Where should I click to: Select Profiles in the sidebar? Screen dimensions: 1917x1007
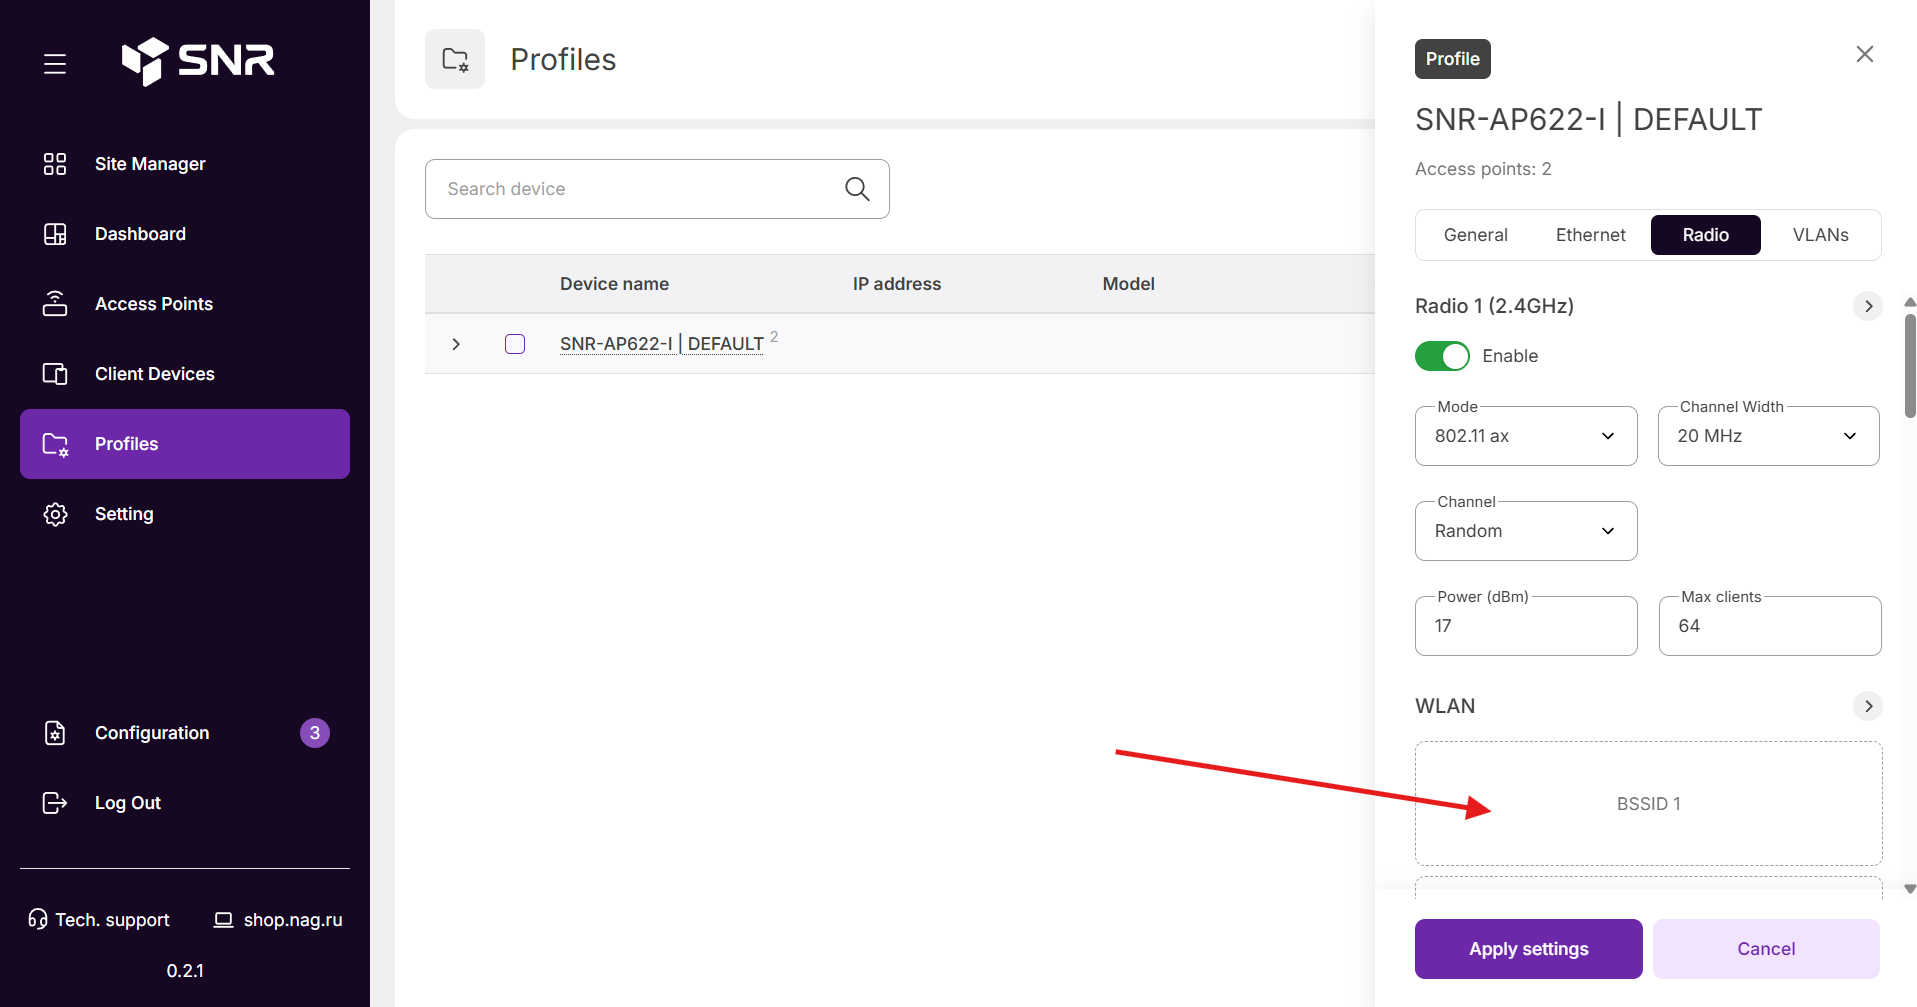(185, 444)
